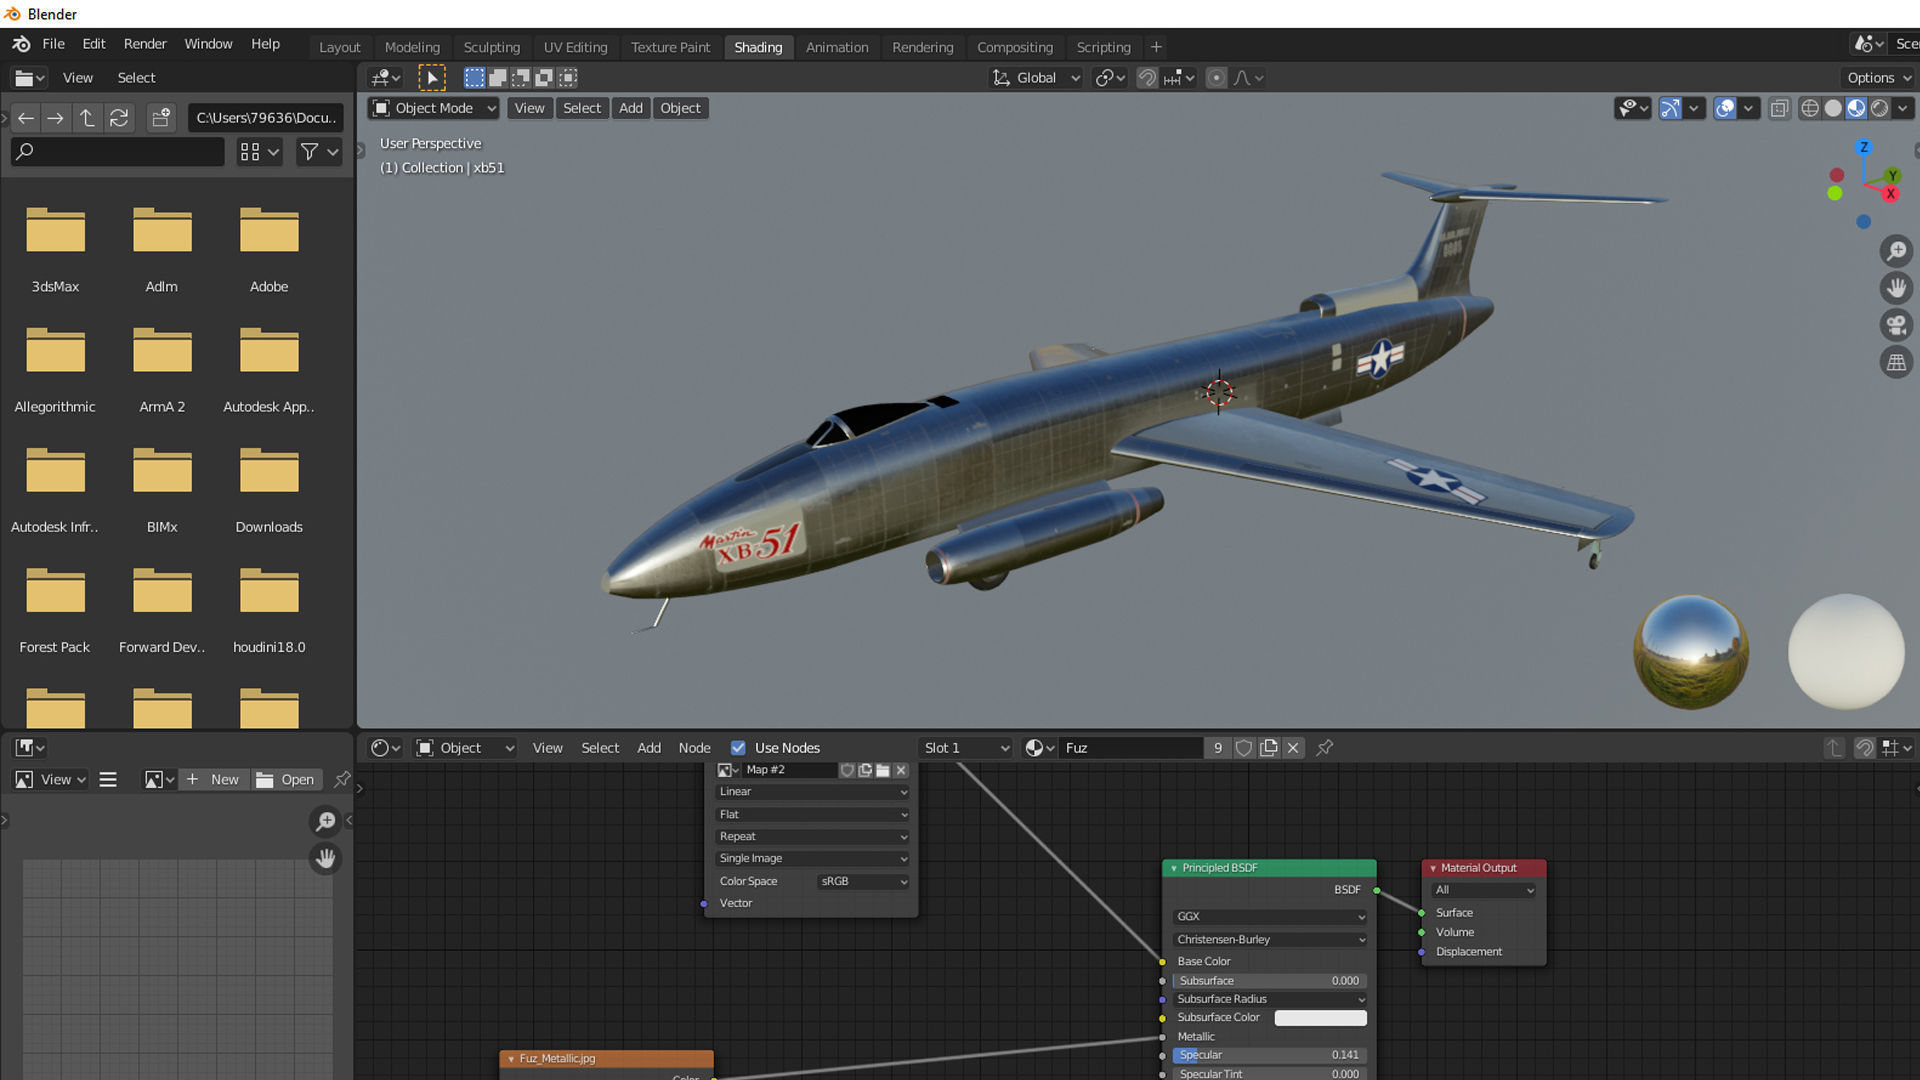This screenshot has height=1080, width=1920.
Task: Adjust the Subsurface value slider
Action: (x=1269, y=981)
